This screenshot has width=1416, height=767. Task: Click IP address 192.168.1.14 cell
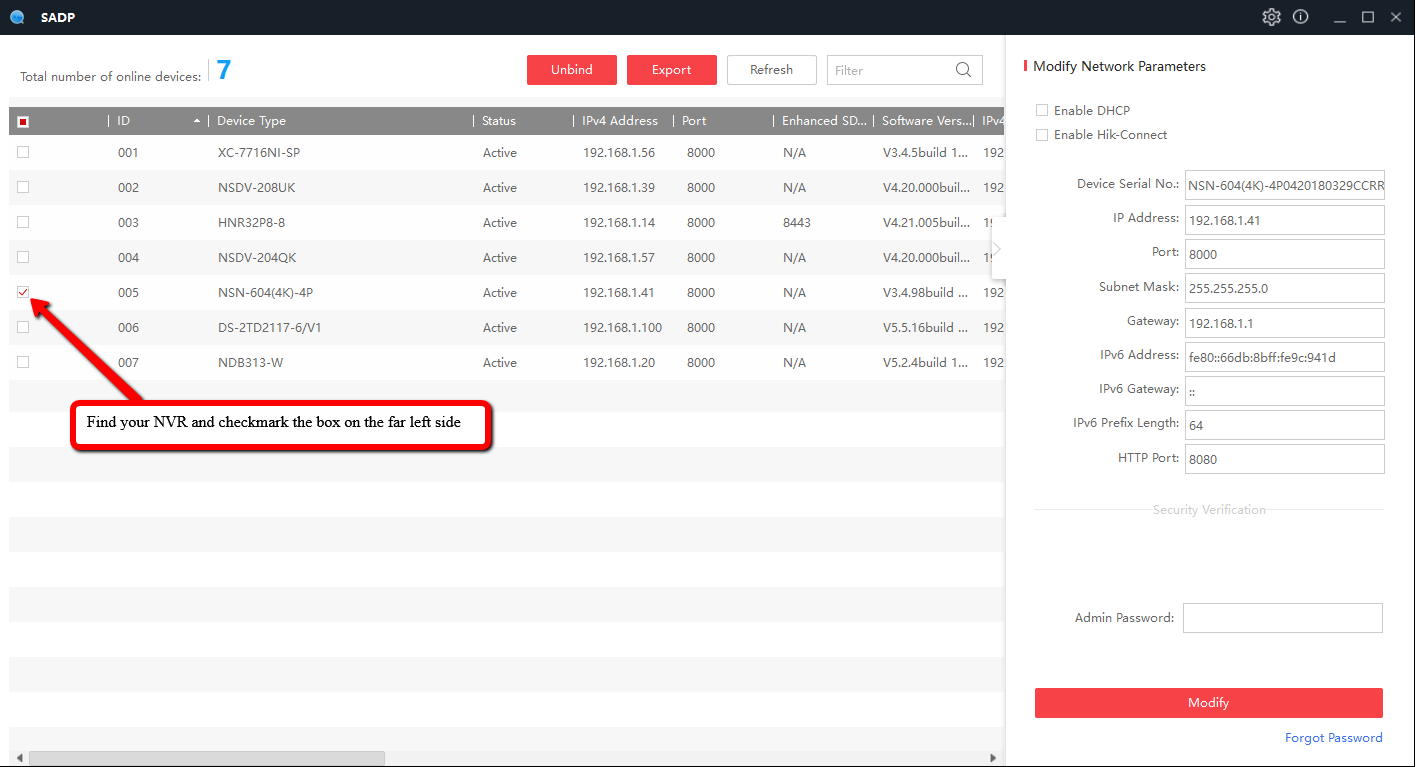(619, 223)
